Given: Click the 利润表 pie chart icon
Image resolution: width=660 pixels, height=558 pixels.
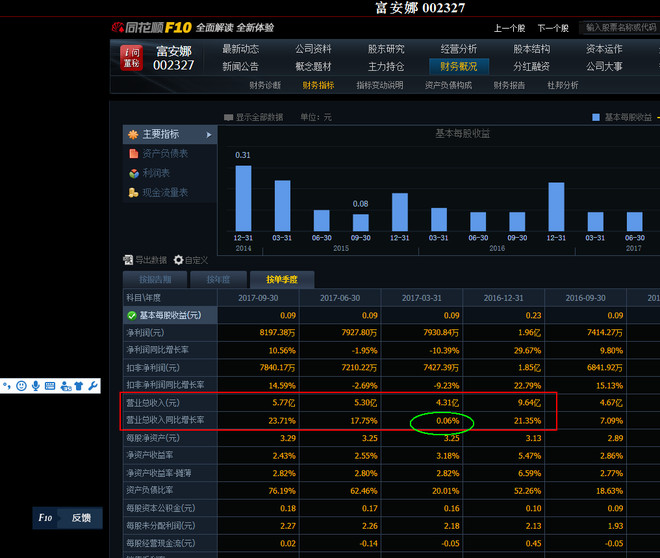Looking at the screenshot, I should pyautogui.click(x=134, y=173).
